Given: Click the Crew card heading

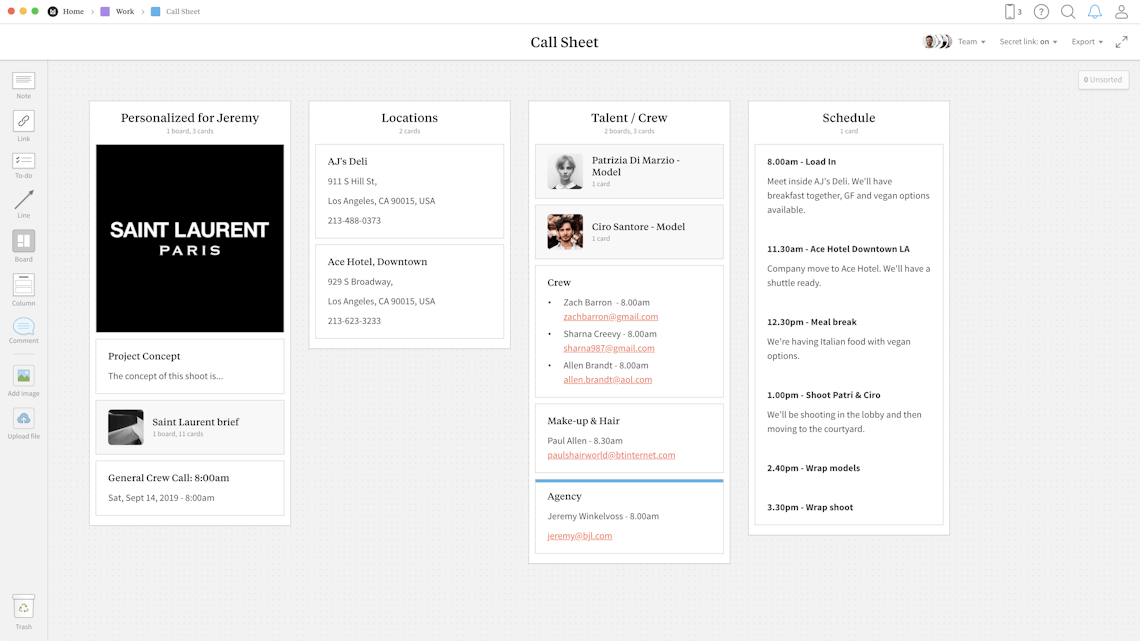Looking at the screenshot, I should pos(559,283).
